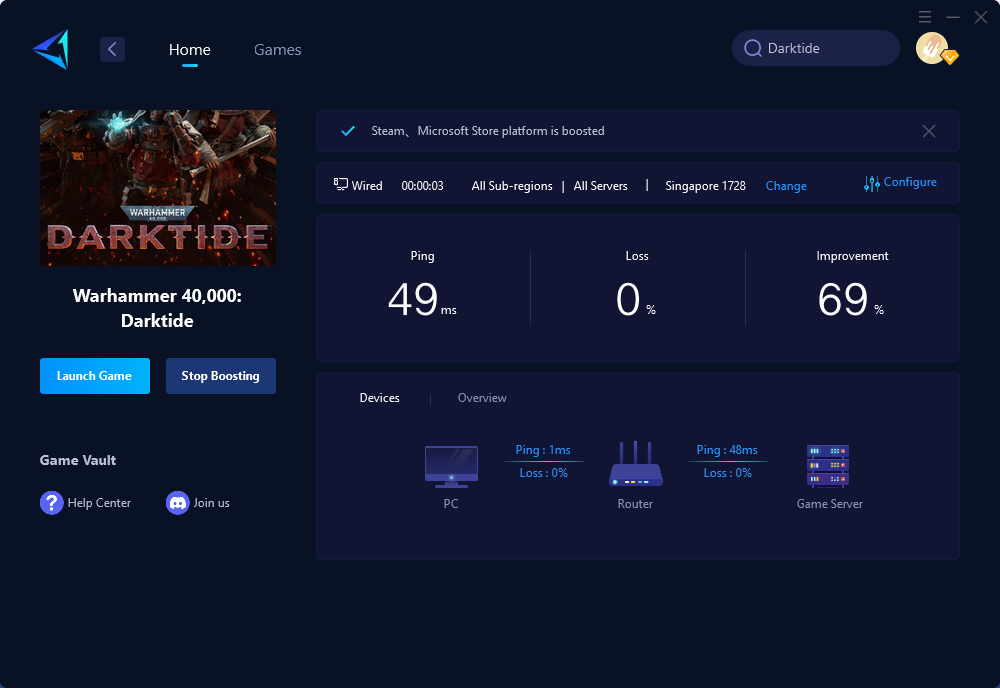Screen dimensions: 1000x688
Task: Click the 49 ms ping reading
Action: click(x=422, y=299)
